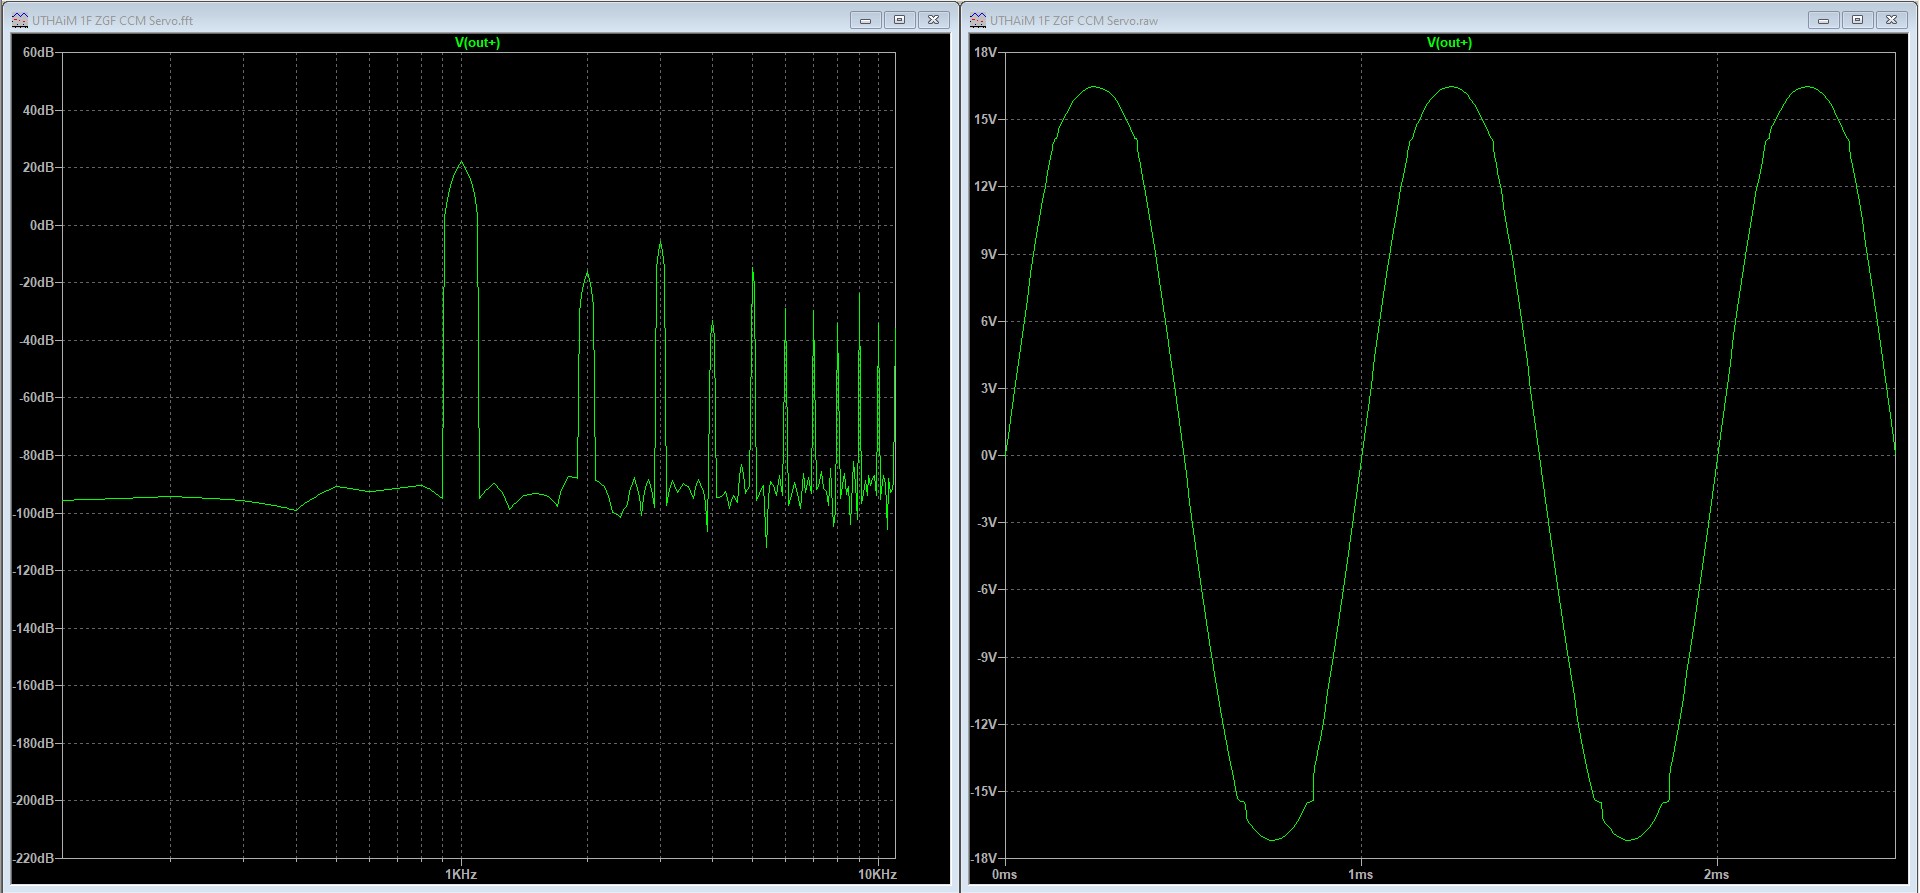Click the -20dB axis label
The image size is (1920, 893).
click(37, 282)
